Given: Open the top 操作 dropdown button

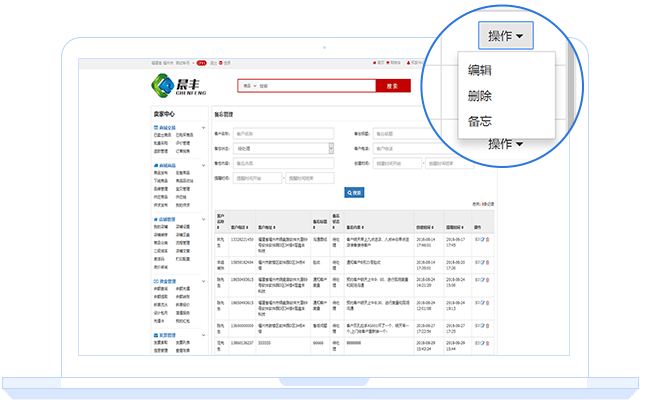Looking at the screenshot, I should (x=510, y=36).
